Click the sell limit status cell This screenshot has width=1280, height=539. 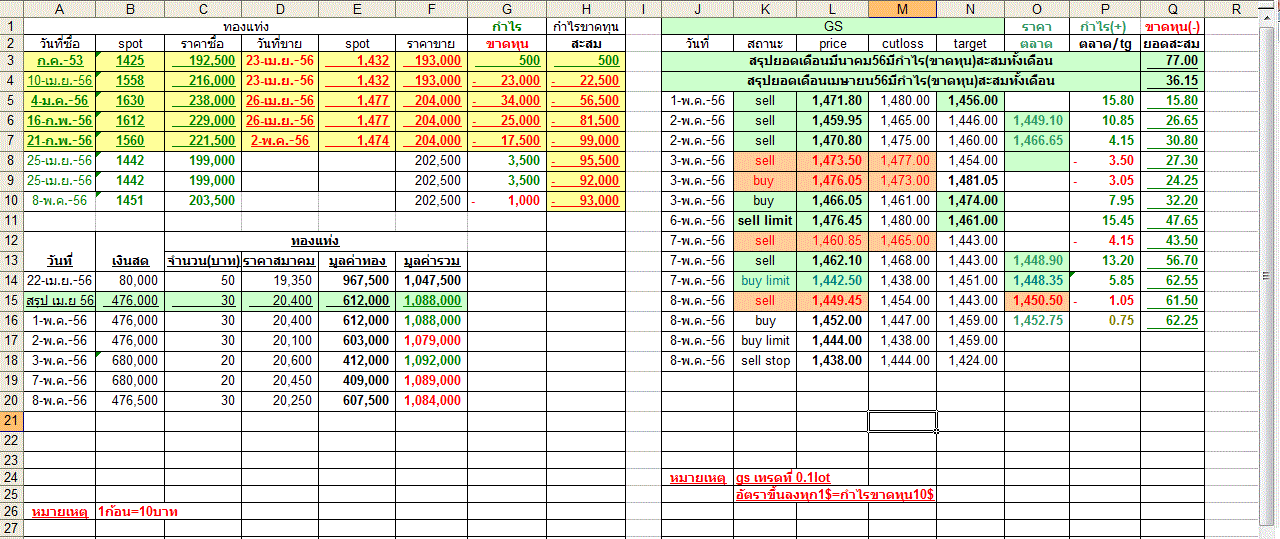point(765,220)
